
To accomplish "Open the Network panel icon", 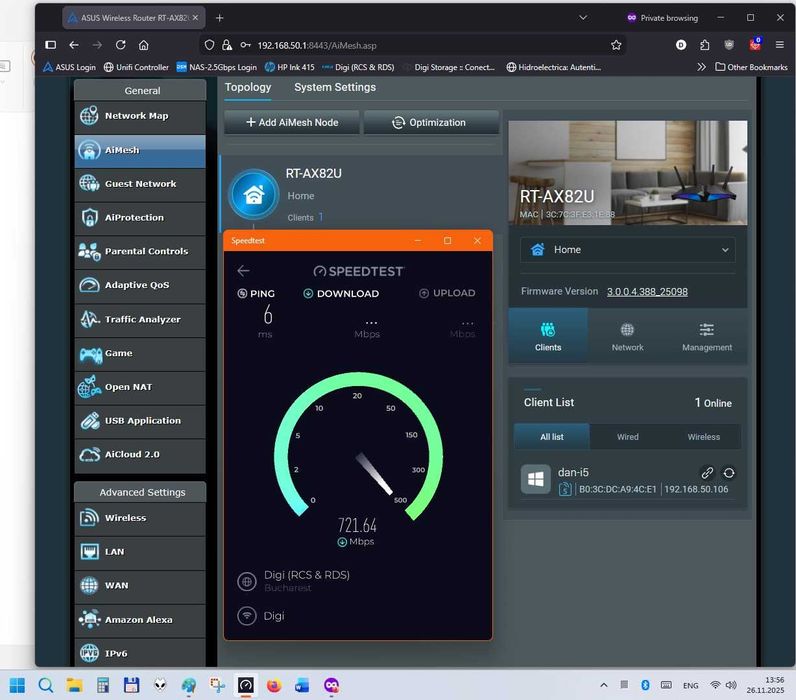I will 627,337.
